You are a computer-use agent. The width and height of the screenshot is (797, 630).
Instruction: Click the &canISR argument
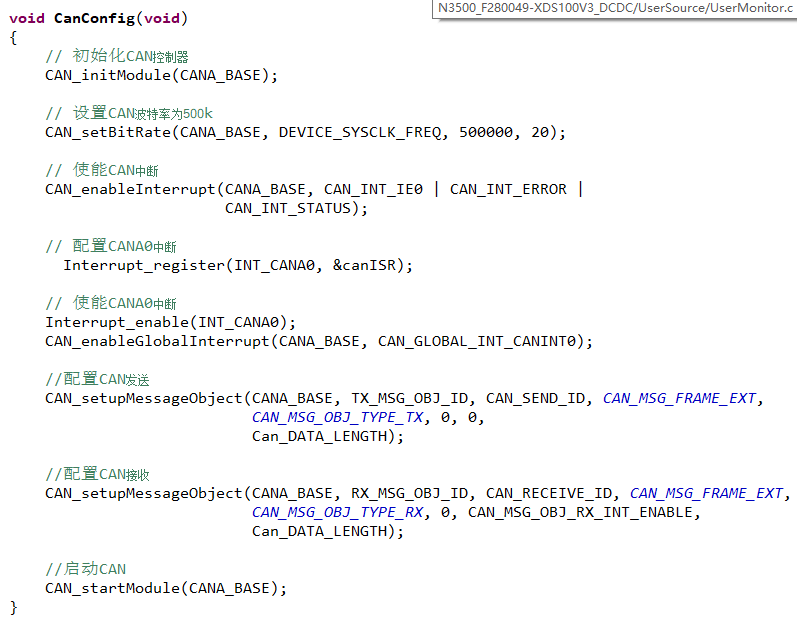pos(364,265)
